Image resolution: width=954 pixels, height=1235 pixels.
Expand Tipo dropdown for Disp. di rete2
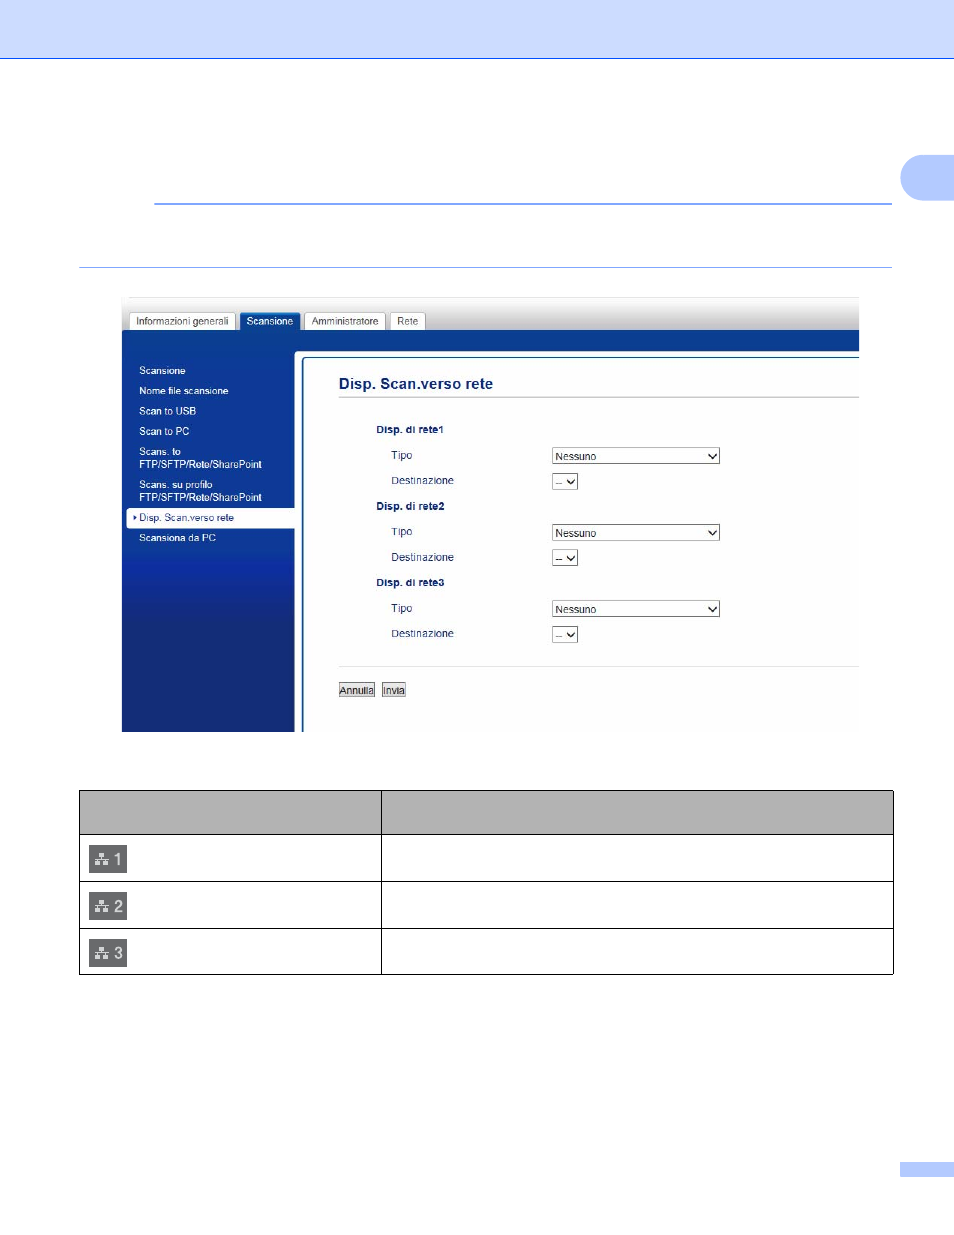636,533
